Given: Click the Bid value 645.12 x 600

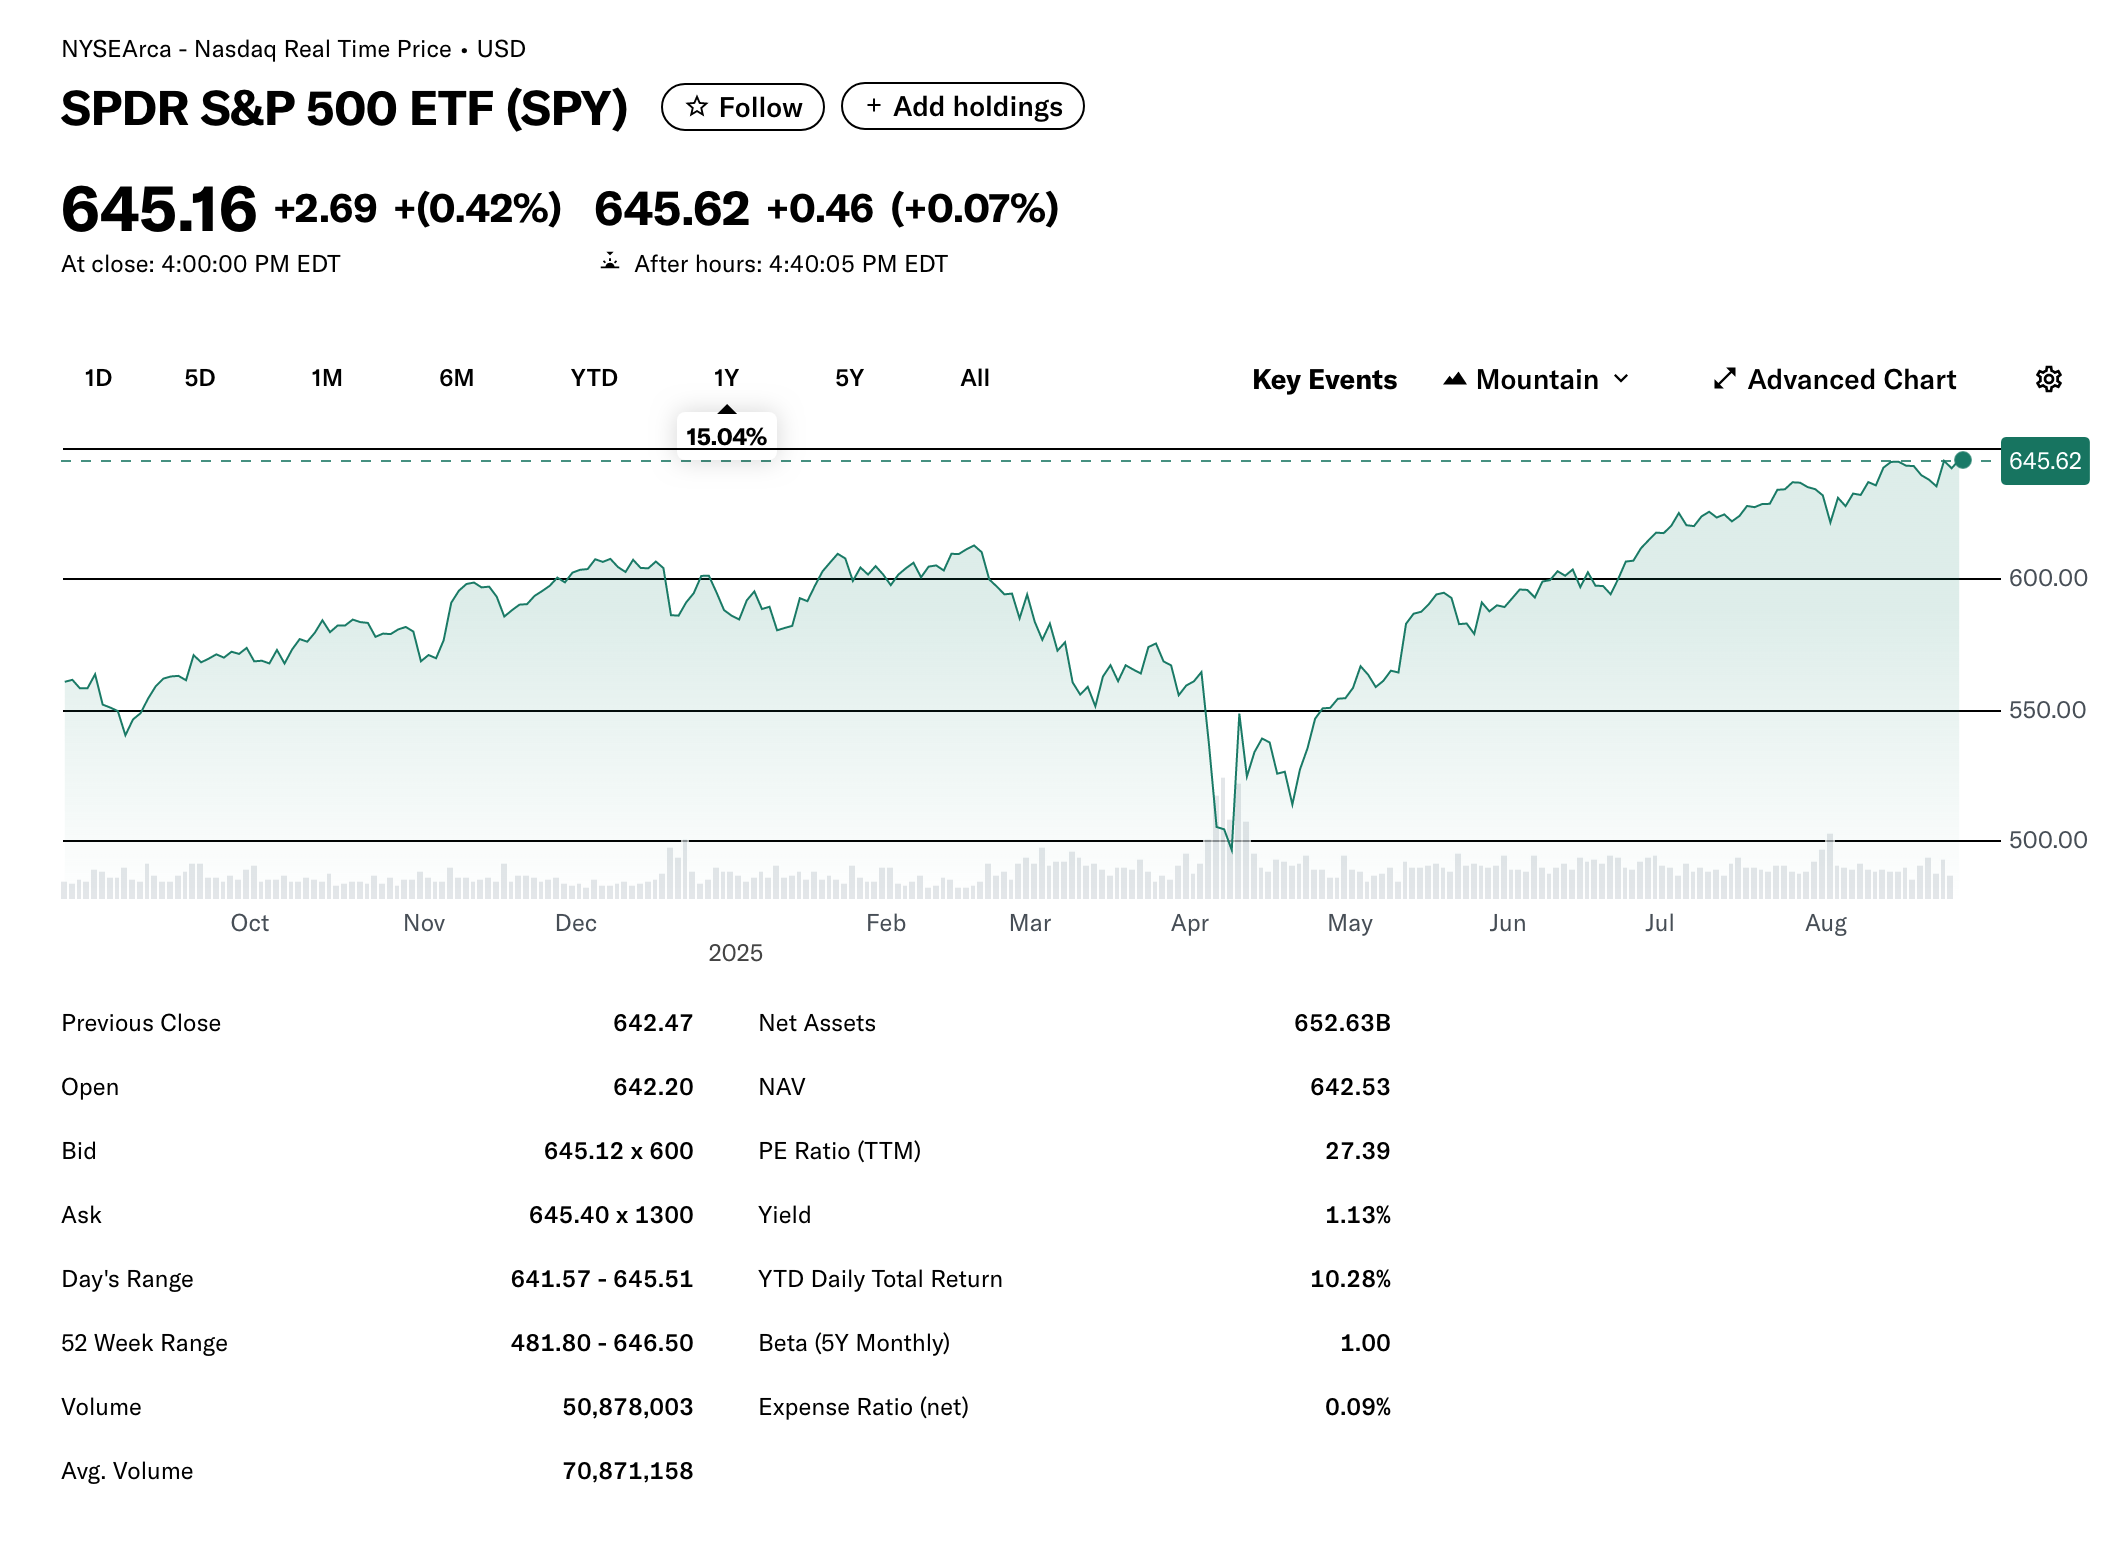Looking at the screenshot, I should tap(618, 1151).
